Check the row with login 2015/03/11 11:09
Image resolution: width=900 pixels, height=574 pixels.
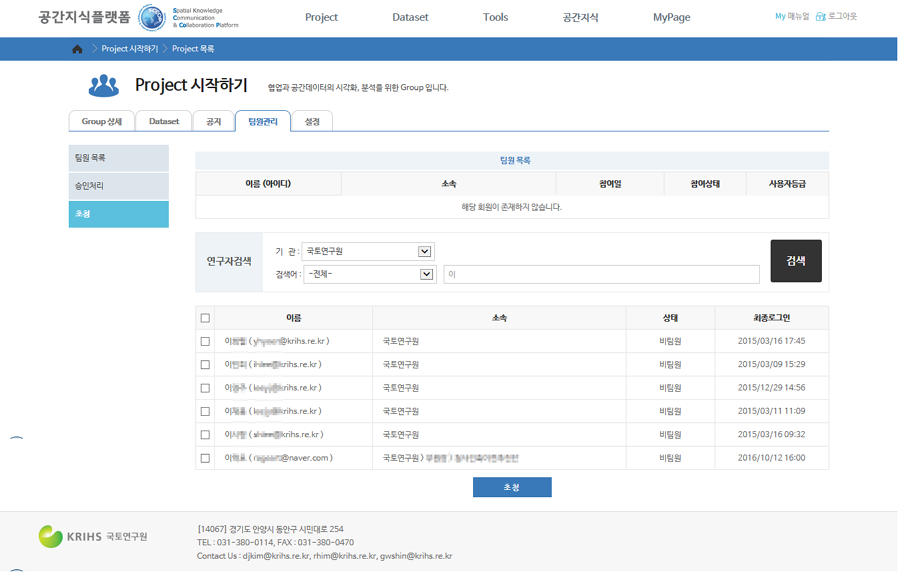(205, 412)
